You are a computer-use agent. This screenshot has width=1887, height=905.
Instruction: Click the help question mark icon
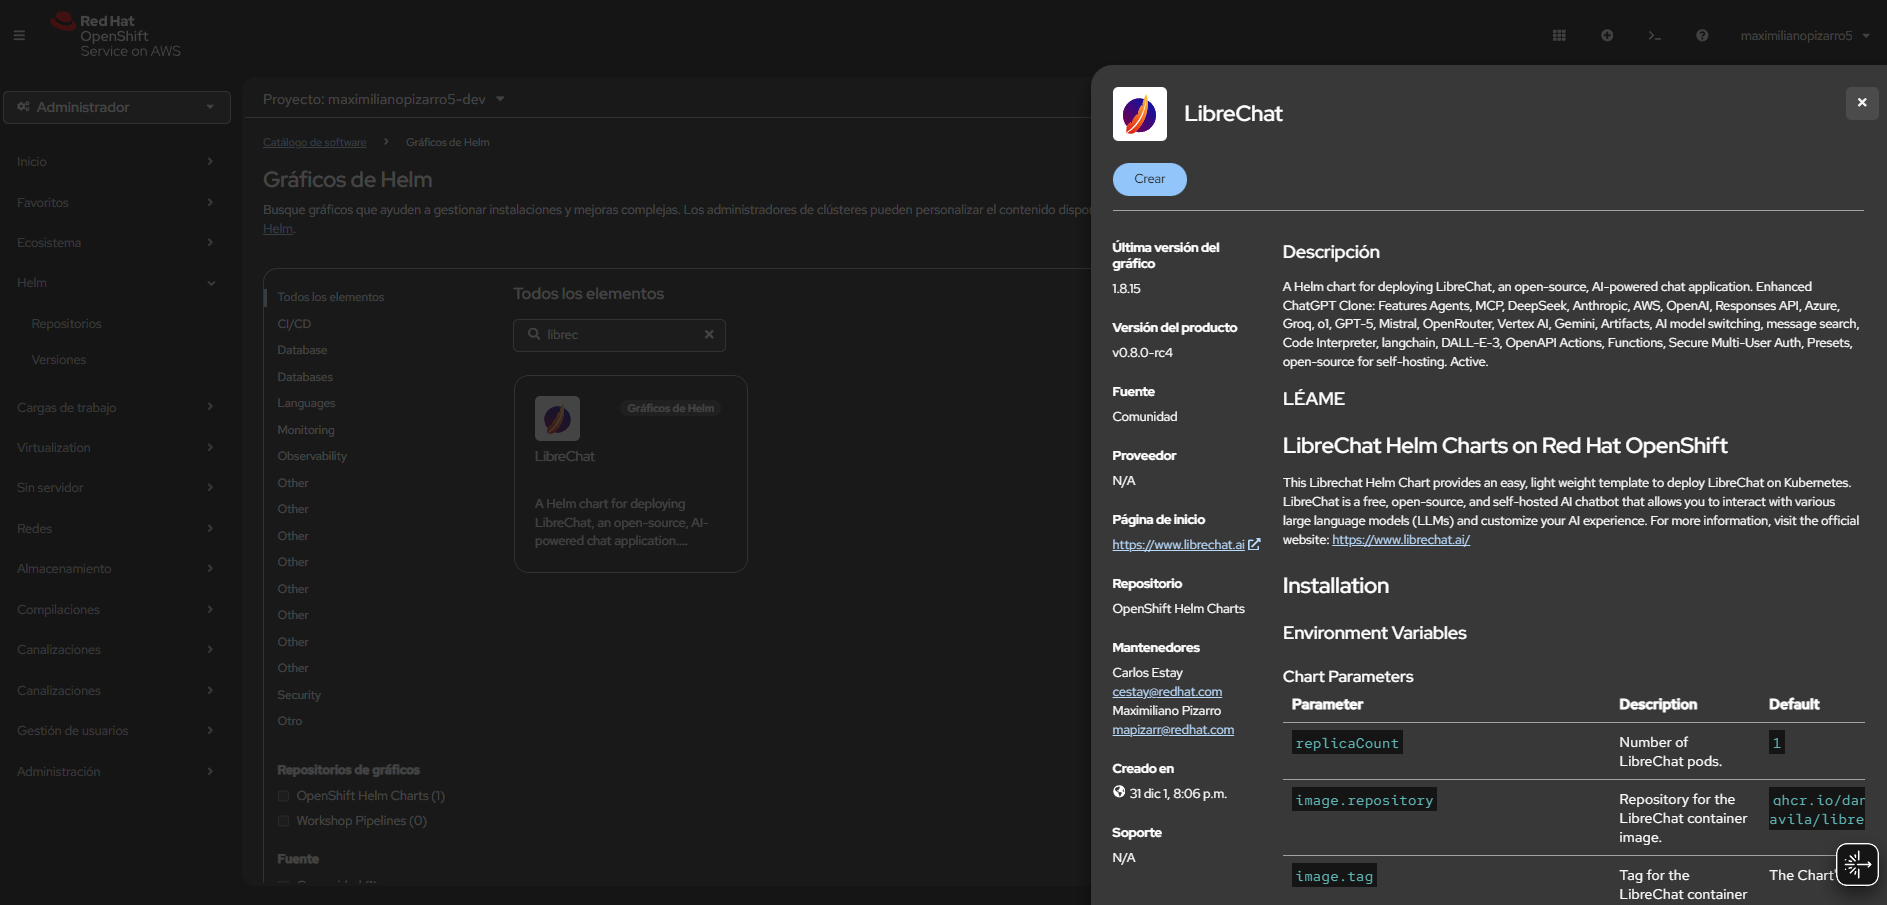[1701, 35]
